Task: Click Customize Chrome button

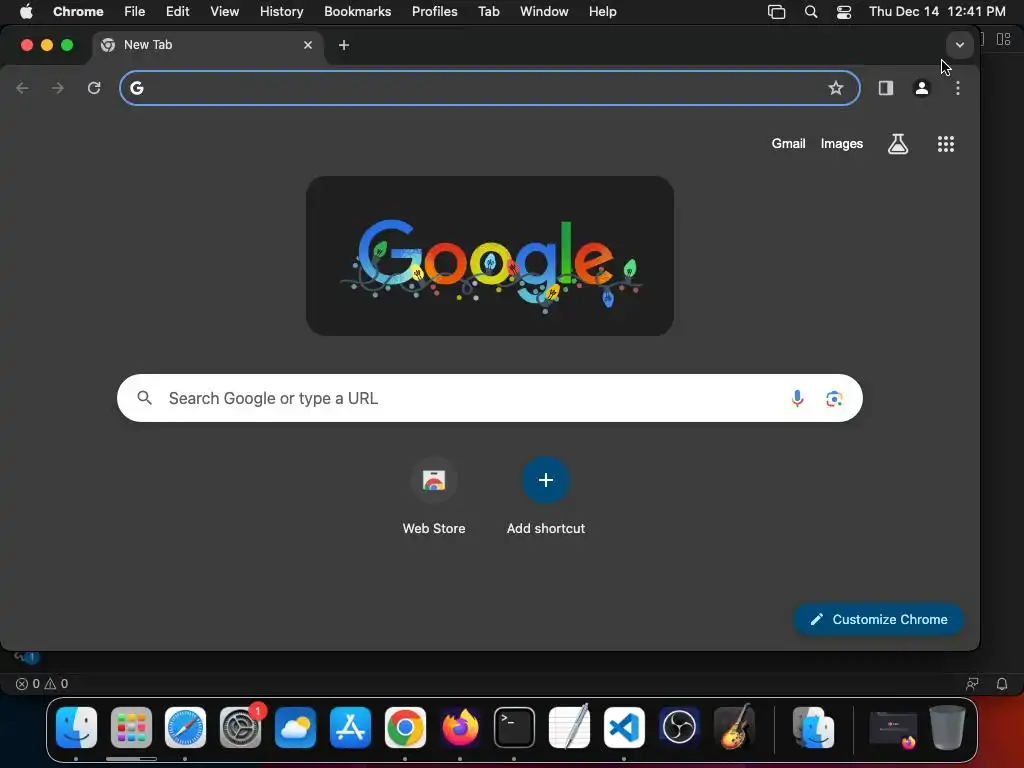Action: click(x=878, y=619)
